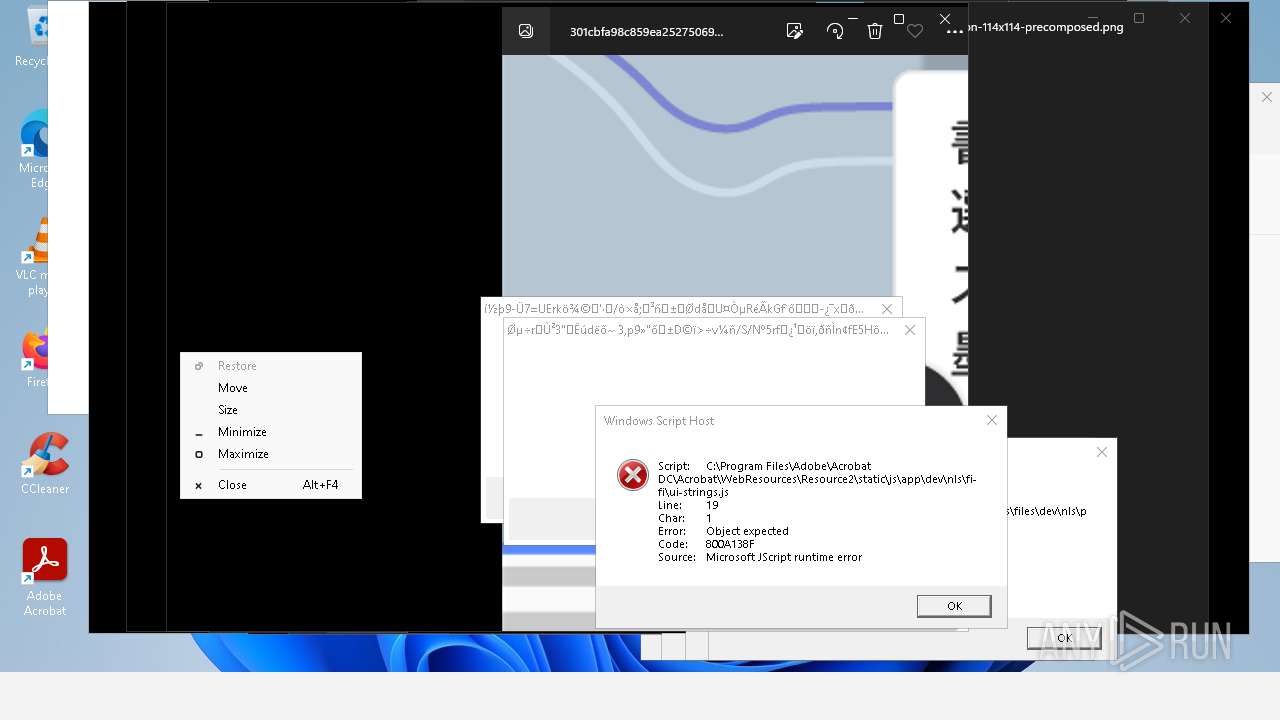Screen dimensions: 1280x720
Task: Launch CCleaner desktop shortcut
Action: (x=45, y=464)
